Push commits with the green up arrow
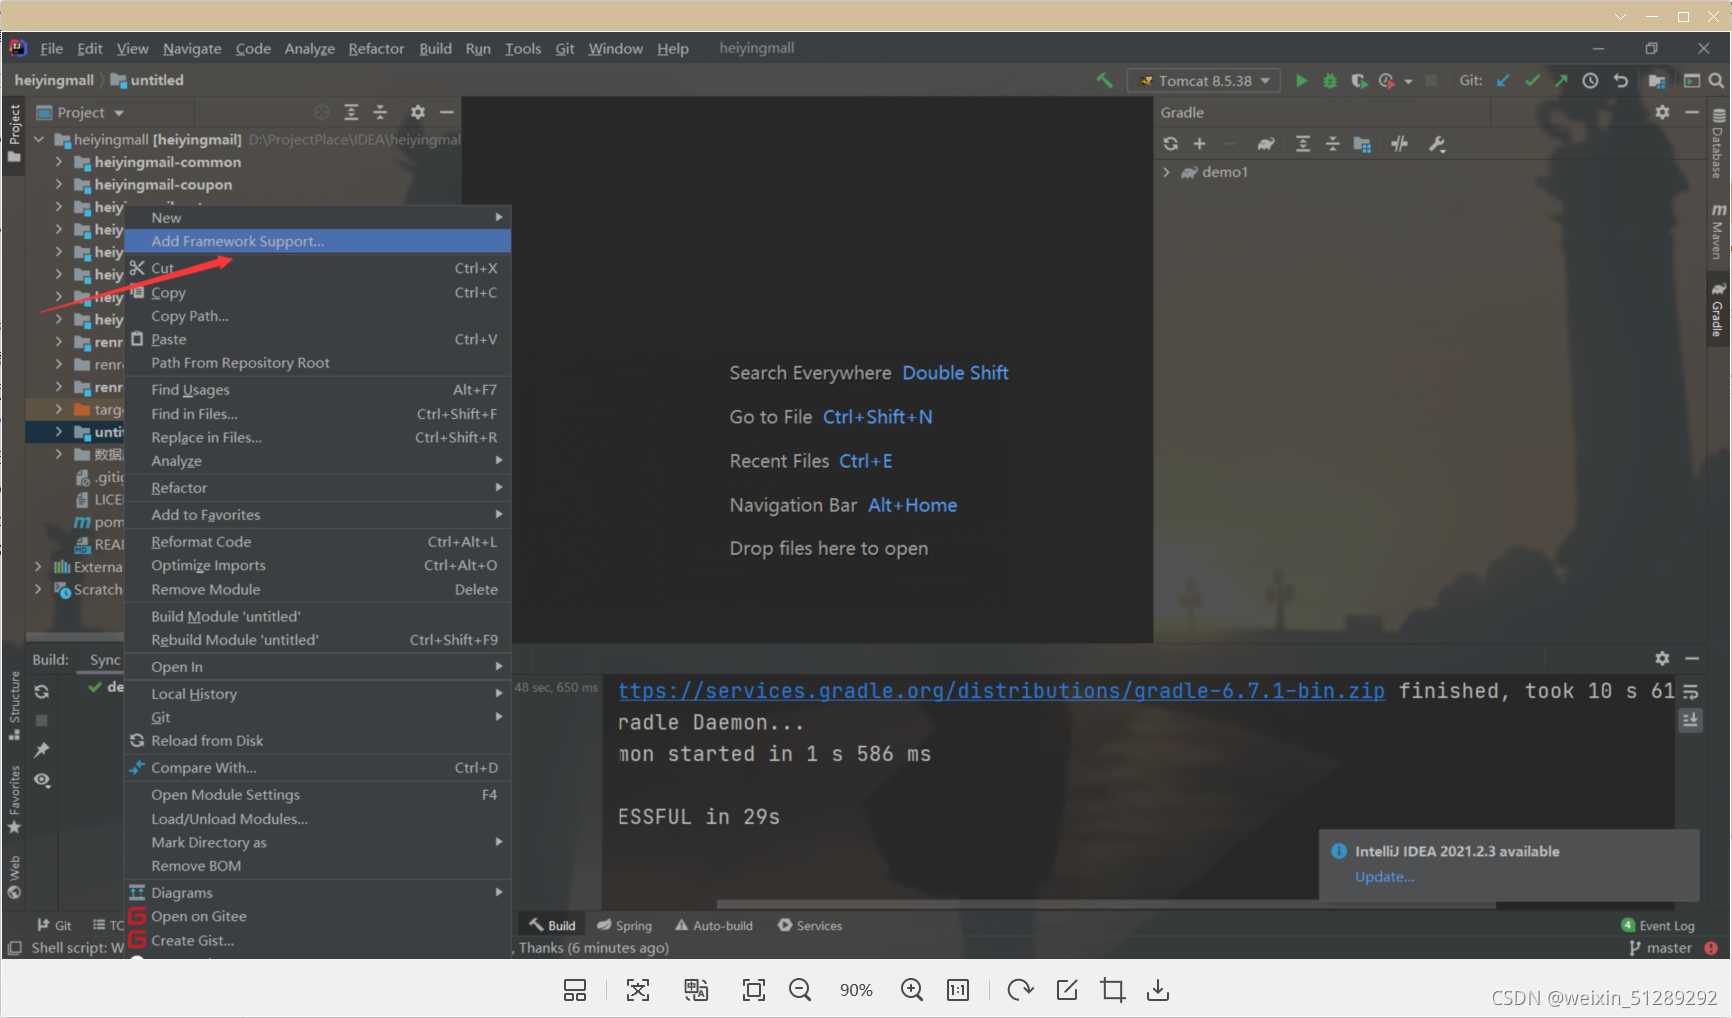The width and height of the screenshot is (1732, 1018). 1561,81
